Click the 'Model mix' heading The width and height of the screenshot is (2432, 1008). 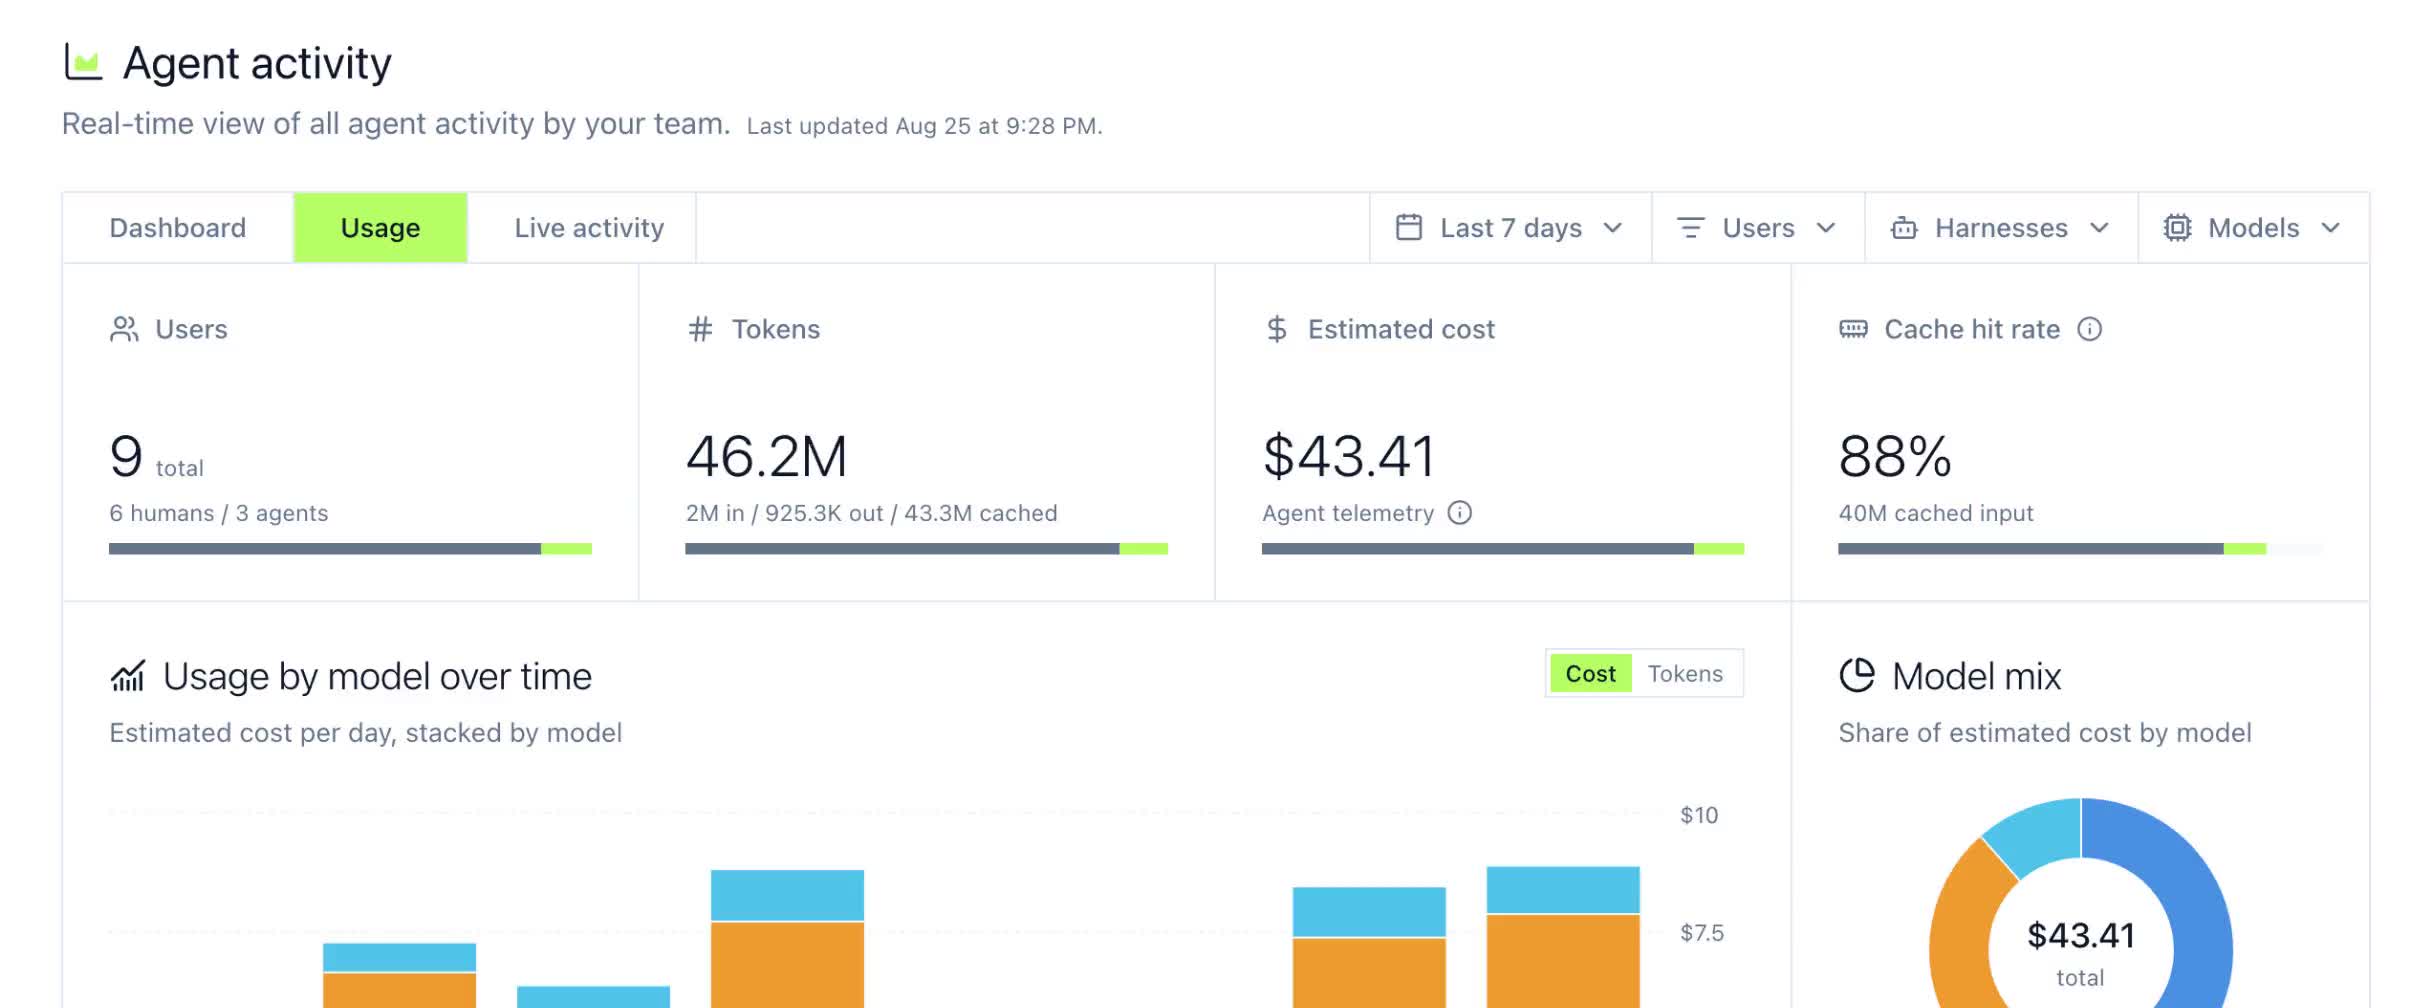(1977, 677)
